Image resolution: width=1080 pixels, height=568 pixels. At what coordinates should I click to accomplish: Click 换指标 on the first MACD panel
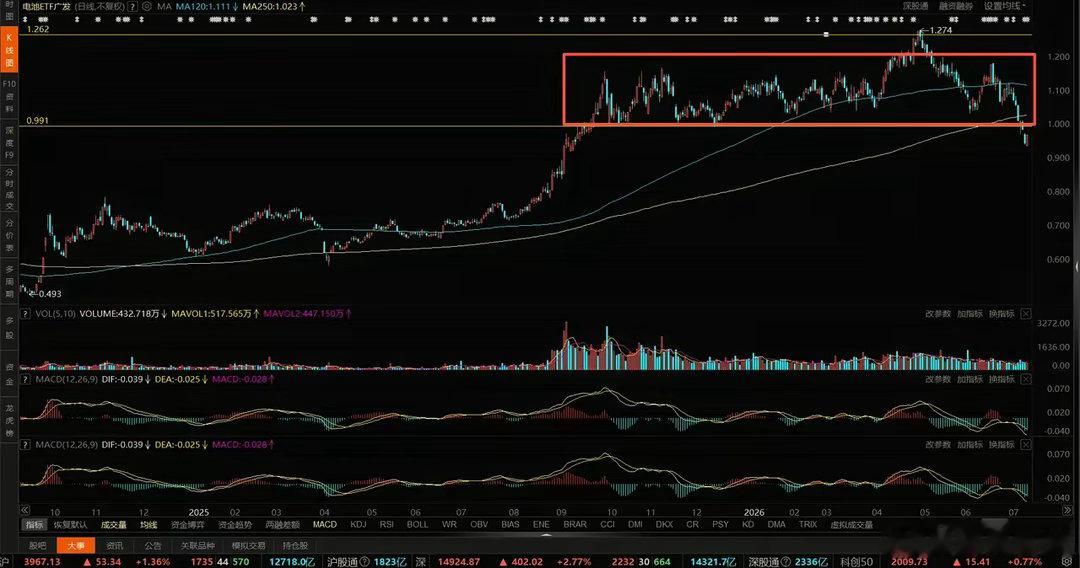(x=1001, y=379)
